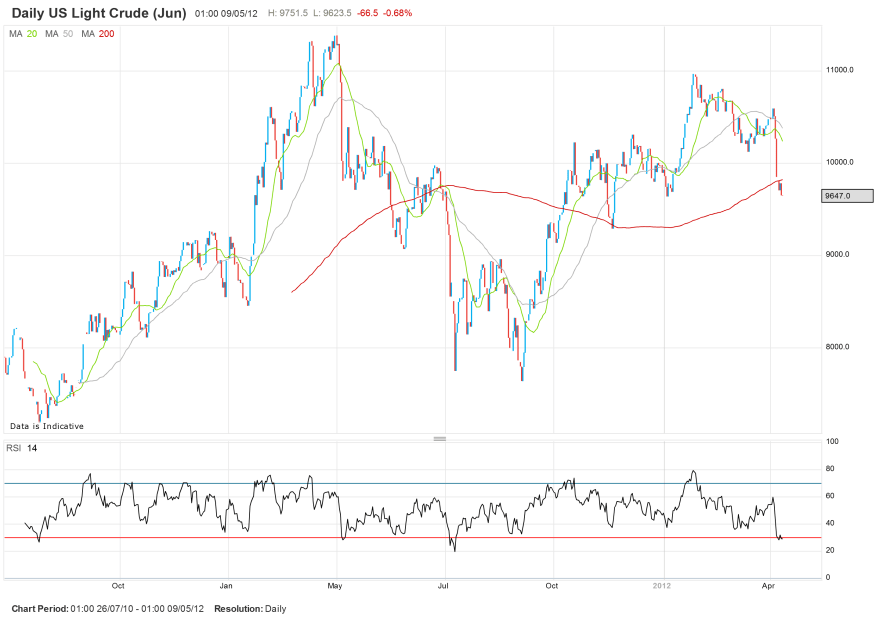
Task: Click the RSI 14 indicator label
Action: click(23, 447)
